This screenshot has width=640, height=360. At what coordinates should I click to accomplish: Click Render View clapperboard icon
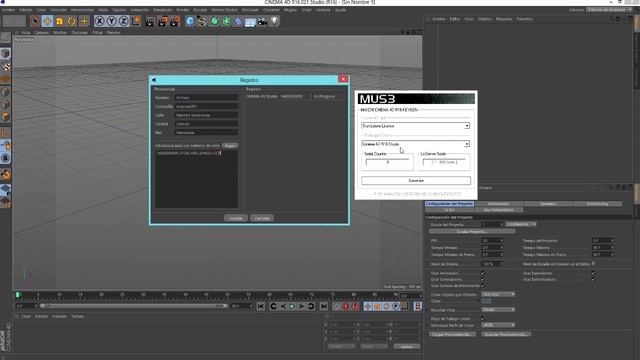pyautogui.click(x=150, y=21)
